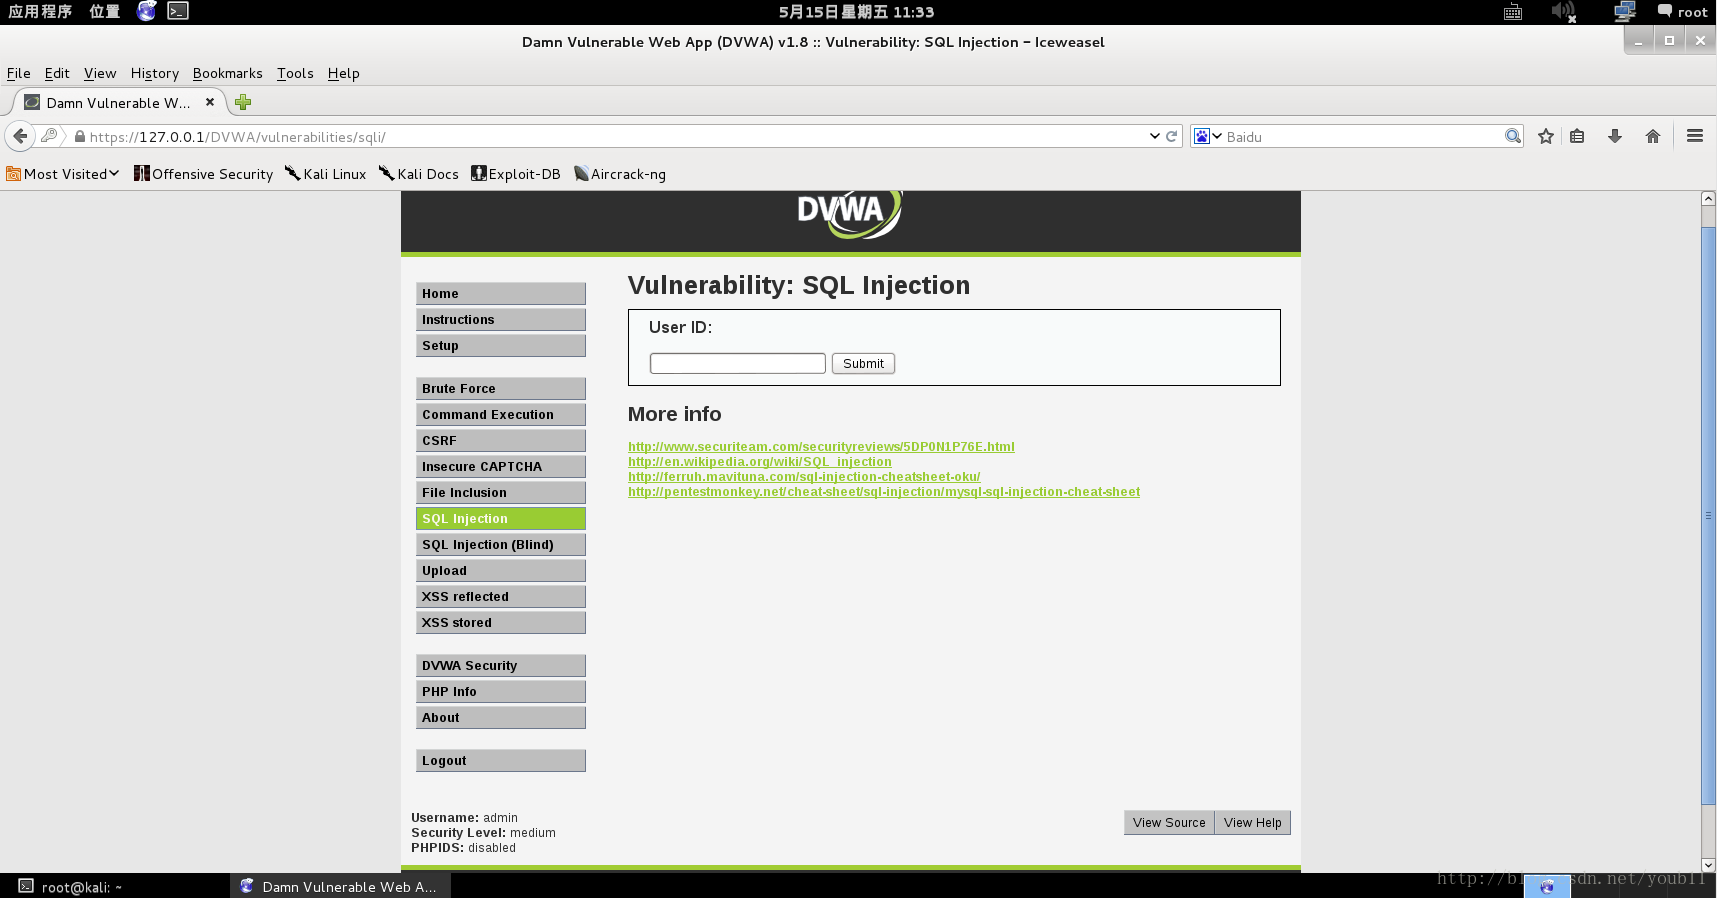Open Command Execution sidebar item
The image size is (1718, 898).
pyautogui.click(x=501, y=414)
